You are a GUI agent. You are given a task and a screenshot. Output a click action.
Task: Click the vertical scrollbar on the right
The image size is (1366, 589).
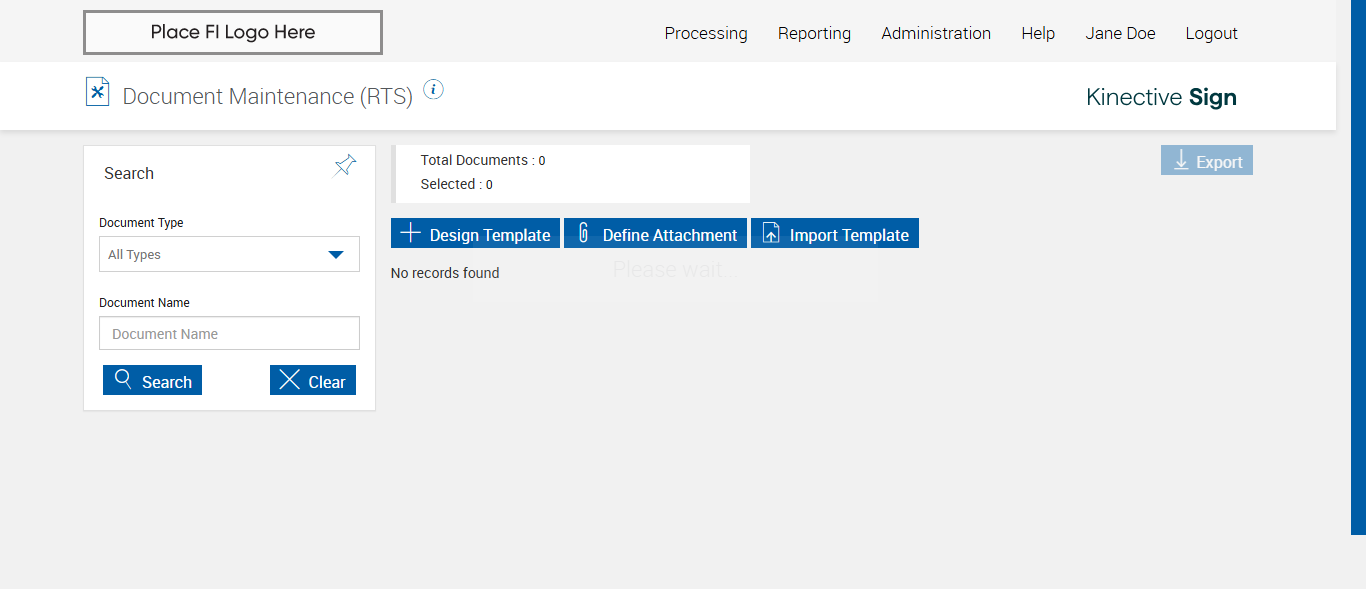(1358, 267)
